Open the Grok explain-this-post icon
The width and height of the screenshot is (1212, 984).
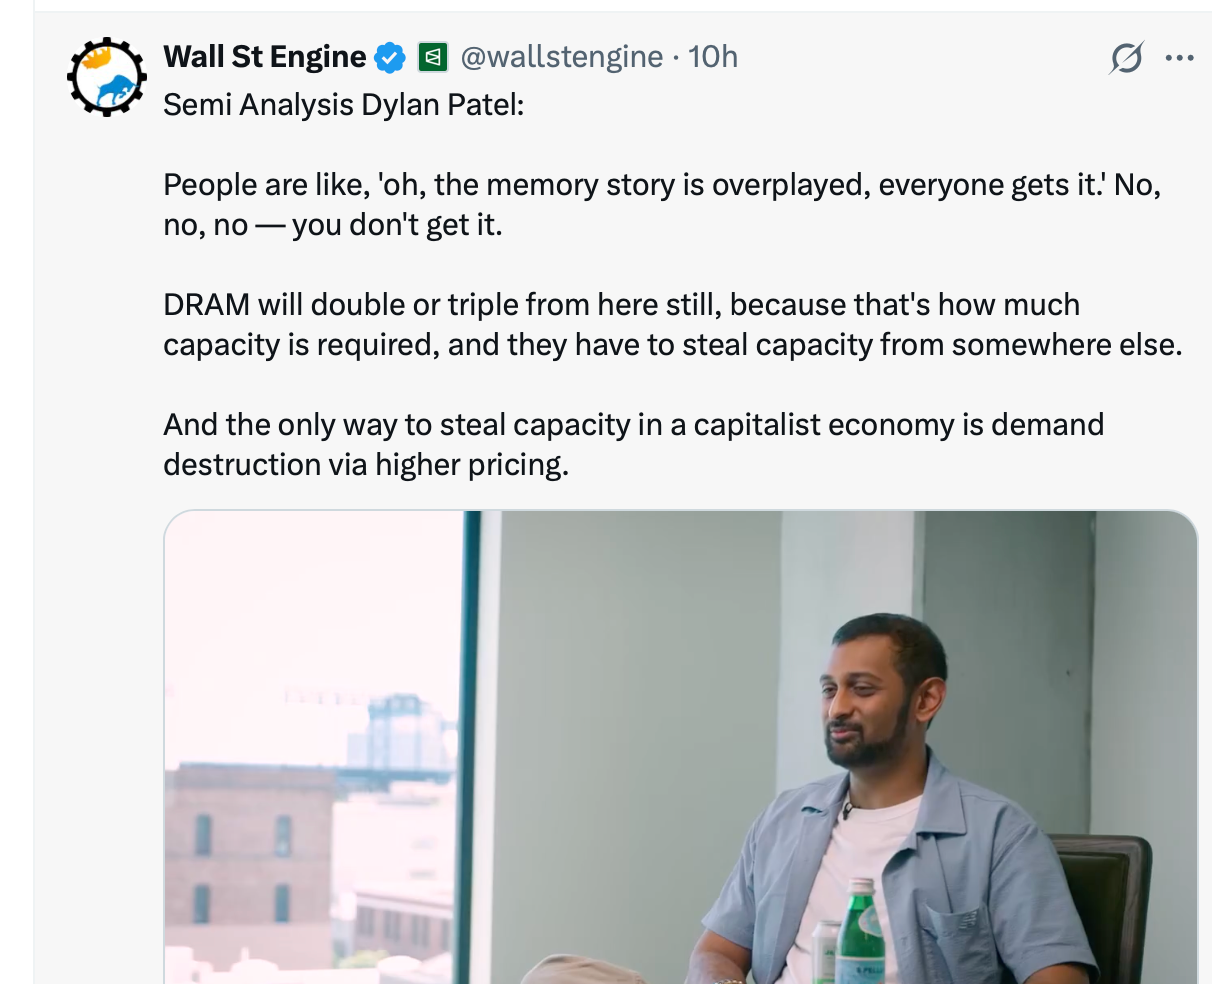(x=1126, y=59)
